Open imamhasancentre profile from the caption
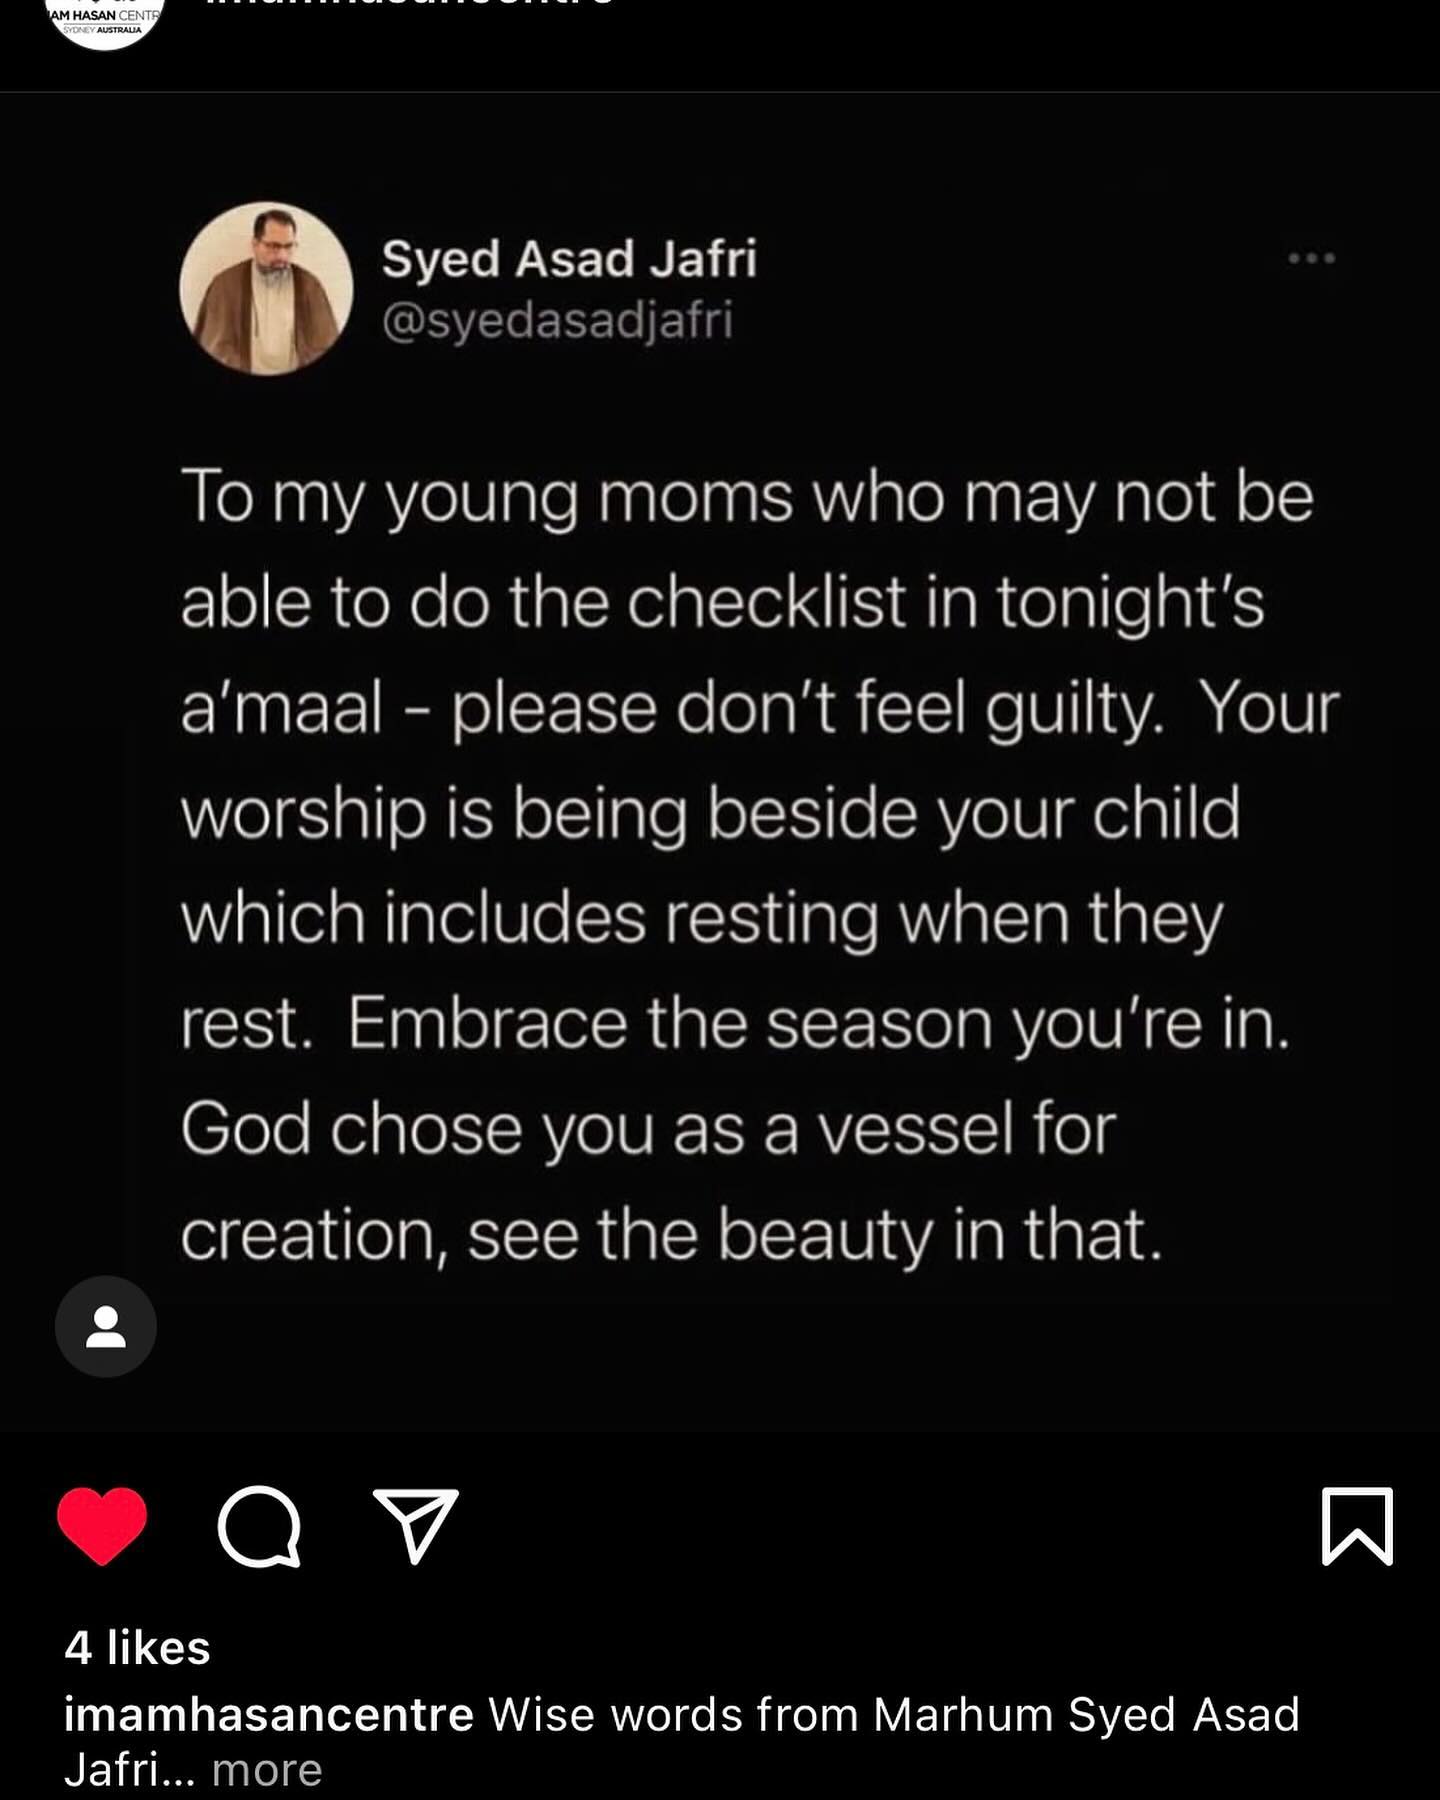 point(268,1714)
